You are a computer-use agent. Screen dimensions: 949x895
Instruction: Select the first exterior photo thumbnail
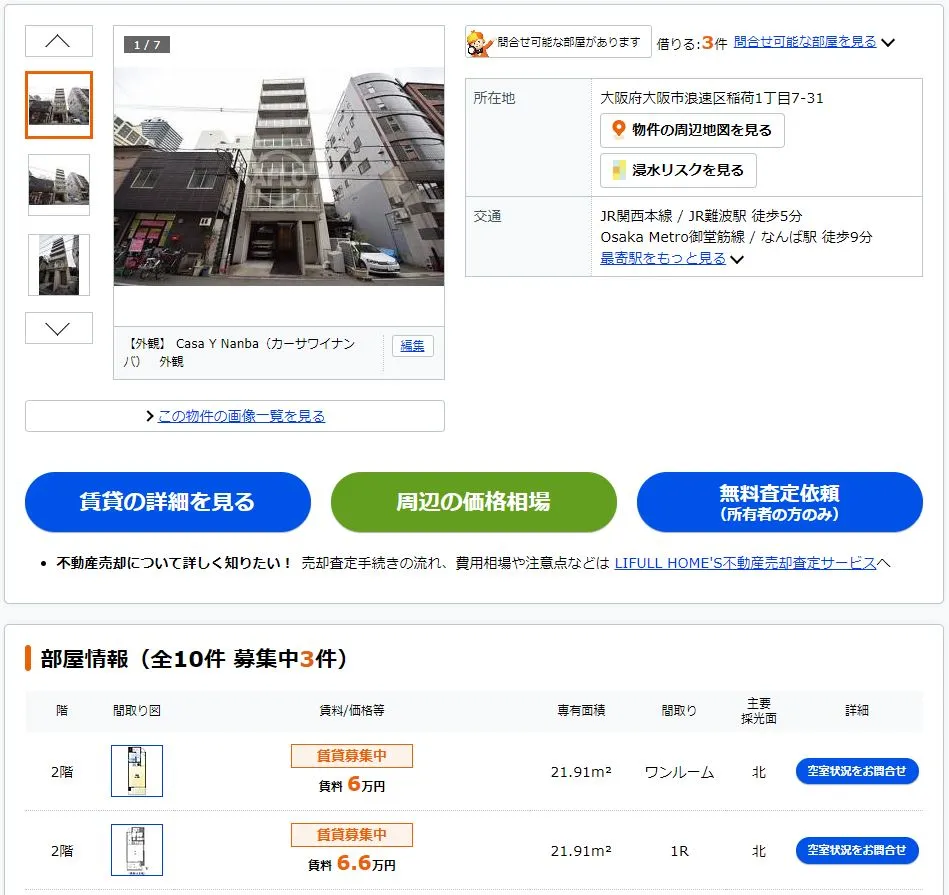(59, 105)
